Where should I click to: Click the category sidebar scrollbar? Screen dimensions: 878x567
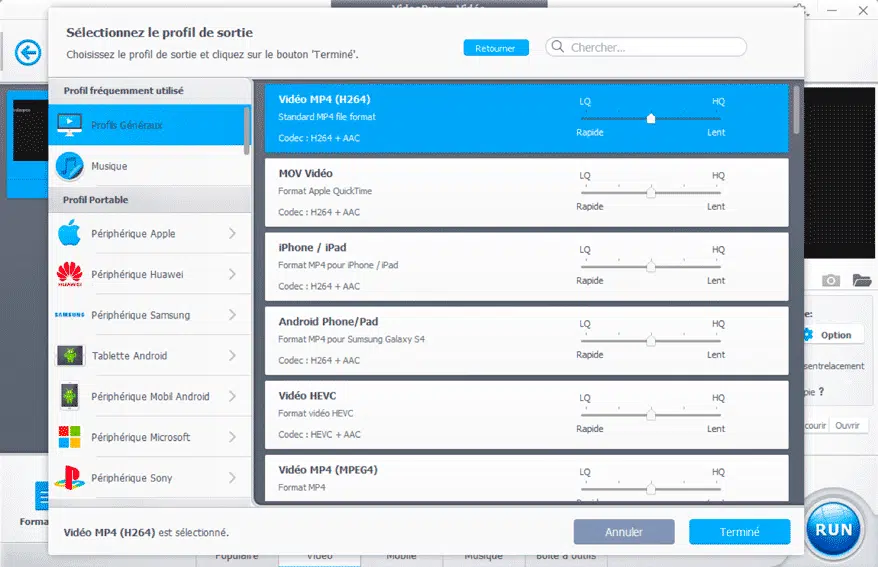pyautogui.click(x=246, y=130)
